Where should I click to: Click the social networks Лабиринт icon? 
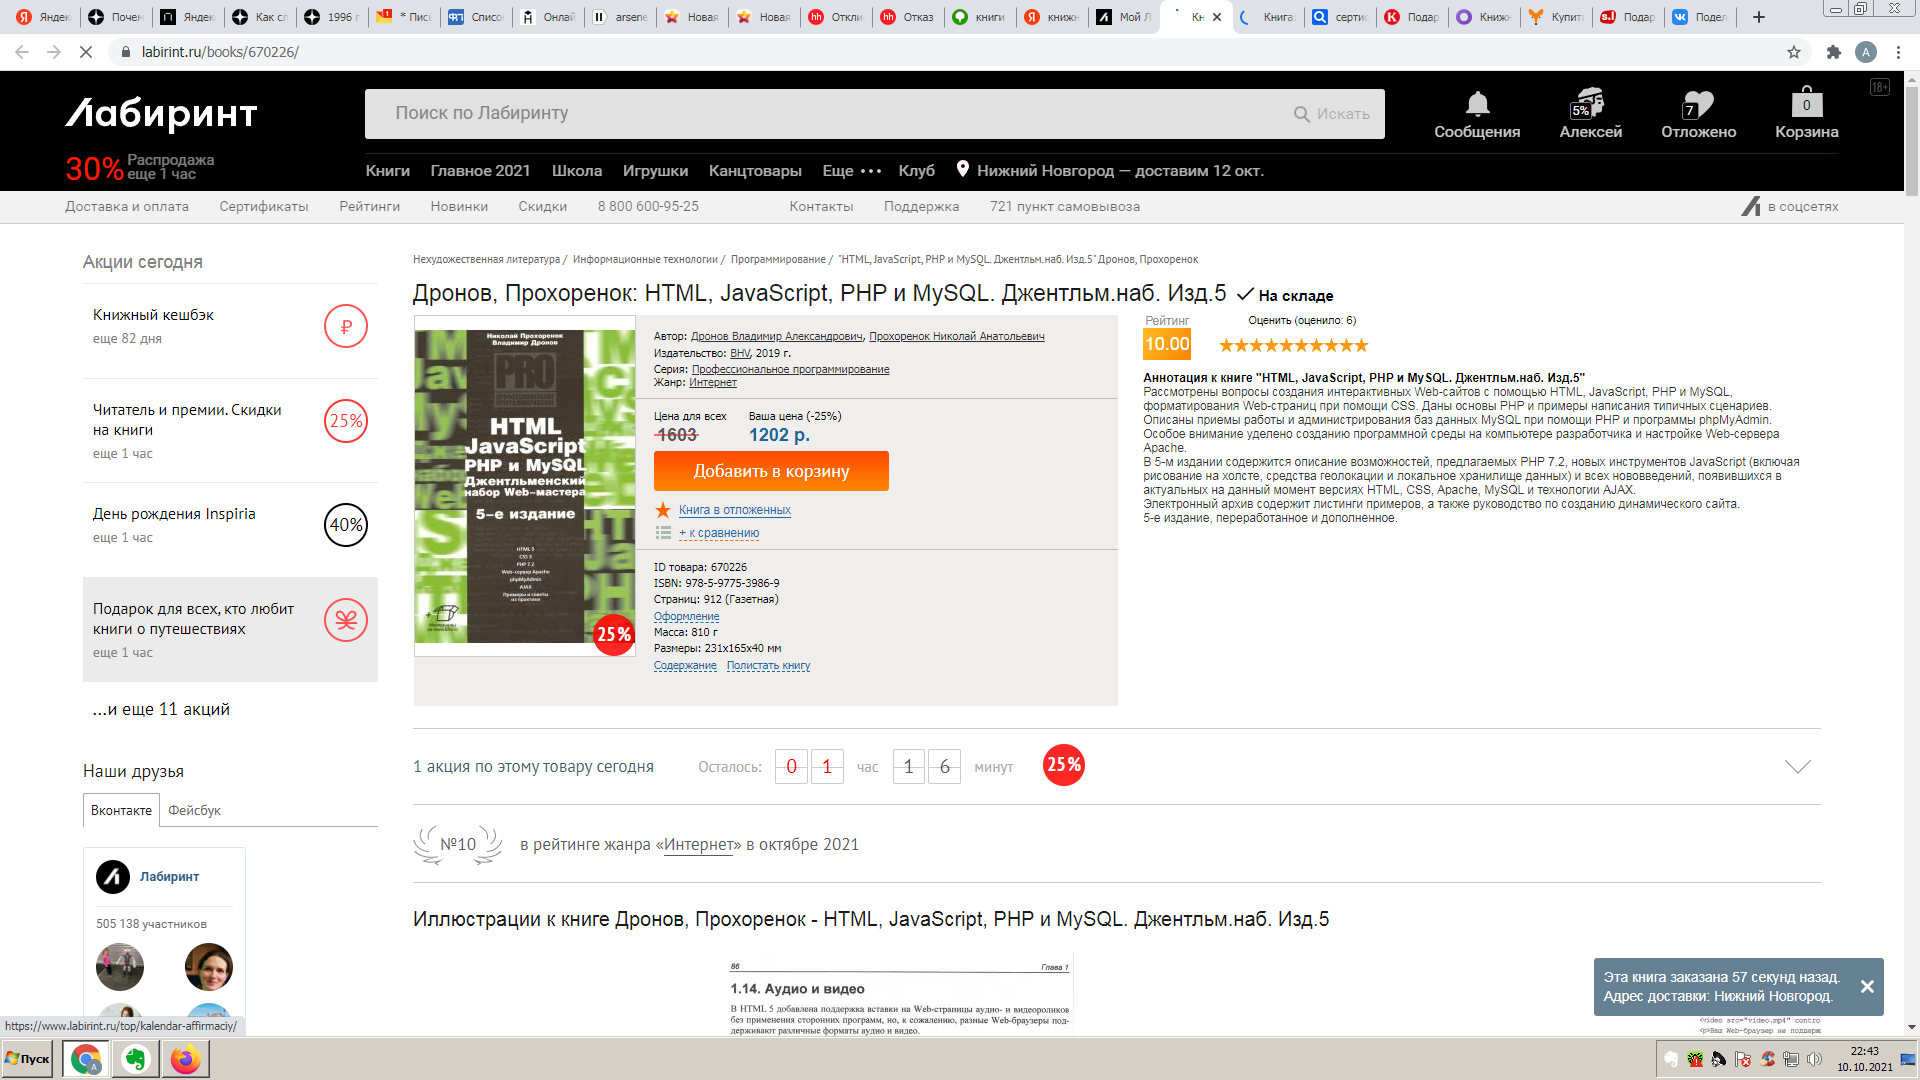[1751, 206]
